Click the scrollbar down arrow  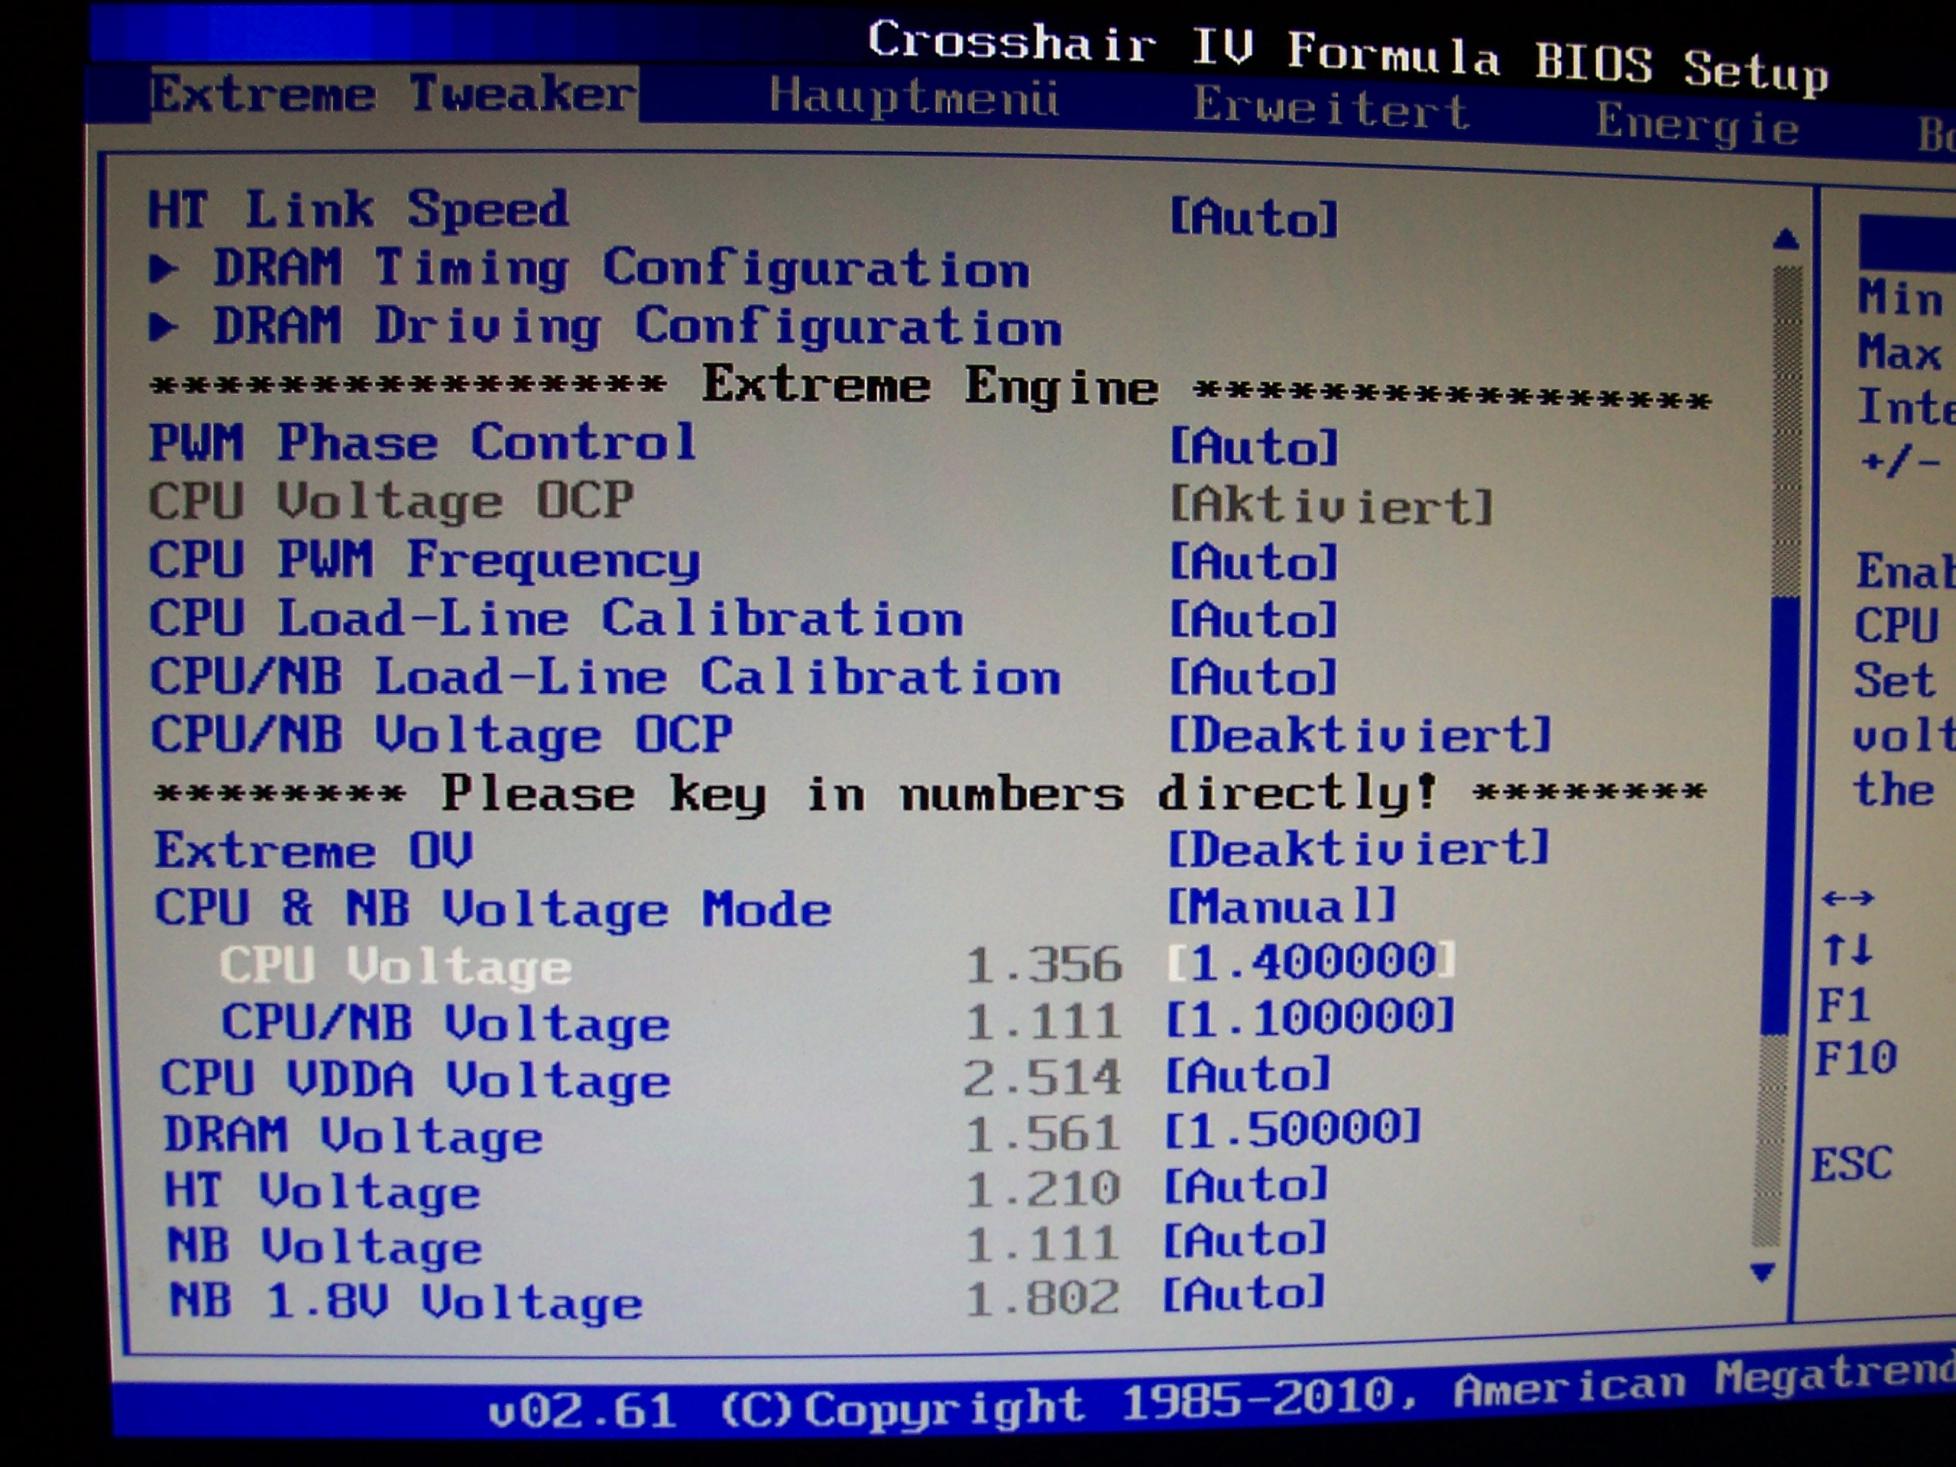1763,1272
